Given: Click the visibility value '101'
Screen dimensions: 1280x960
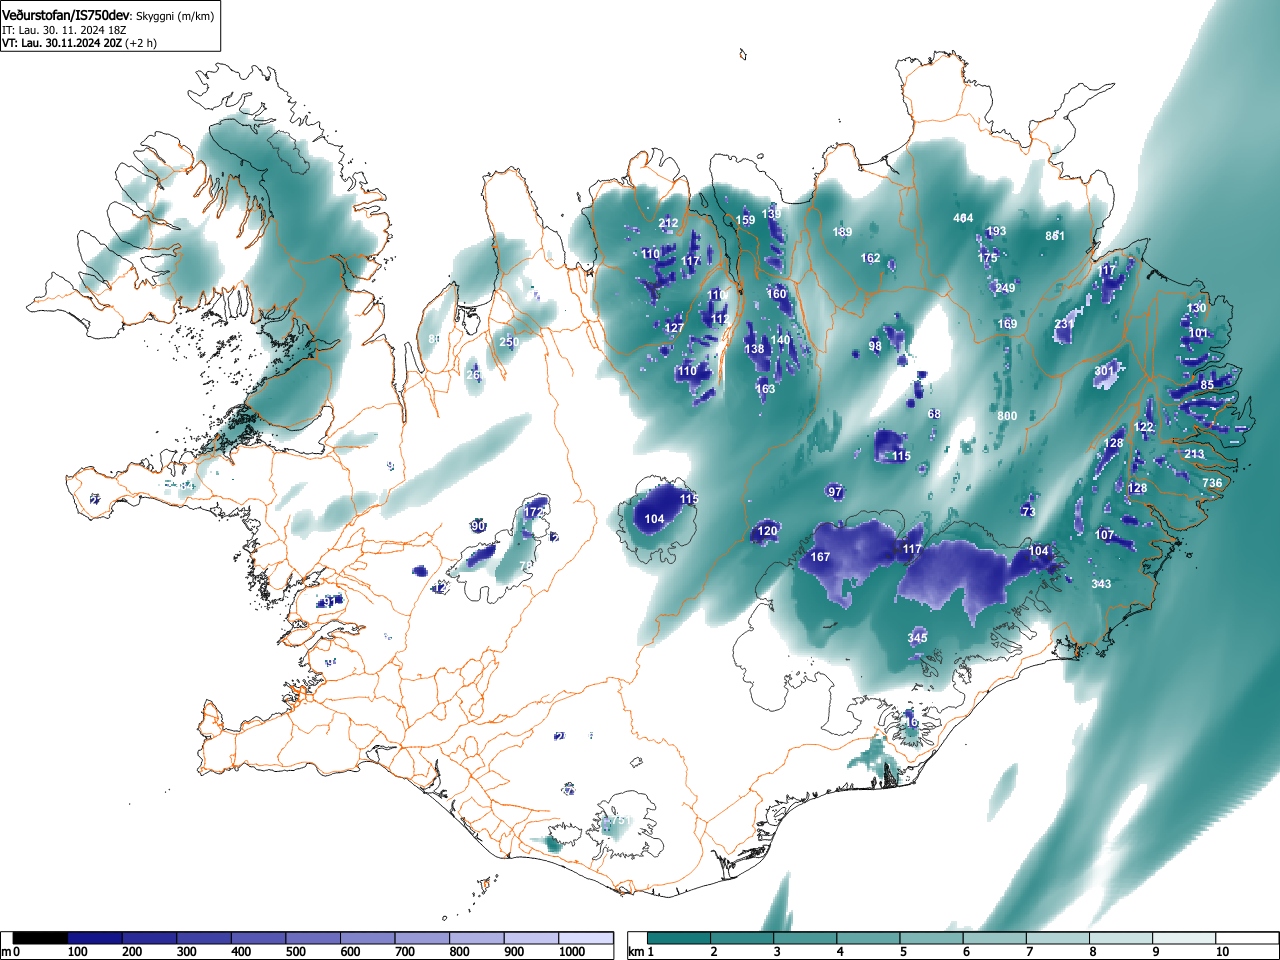Looking at the screenshot, I should [1198, 333].
